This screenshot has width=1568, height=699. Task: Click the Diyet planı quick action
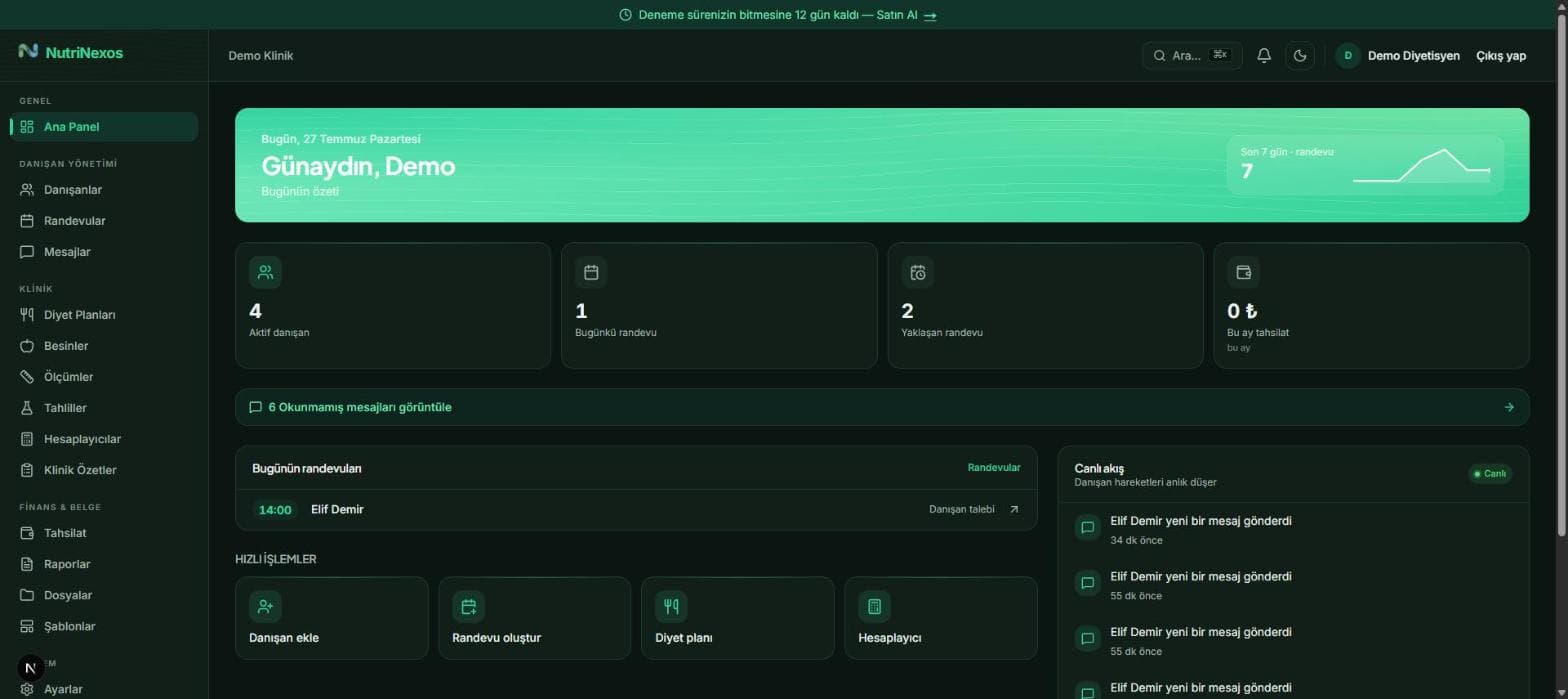pyautogui.click(x=738, y=618)
